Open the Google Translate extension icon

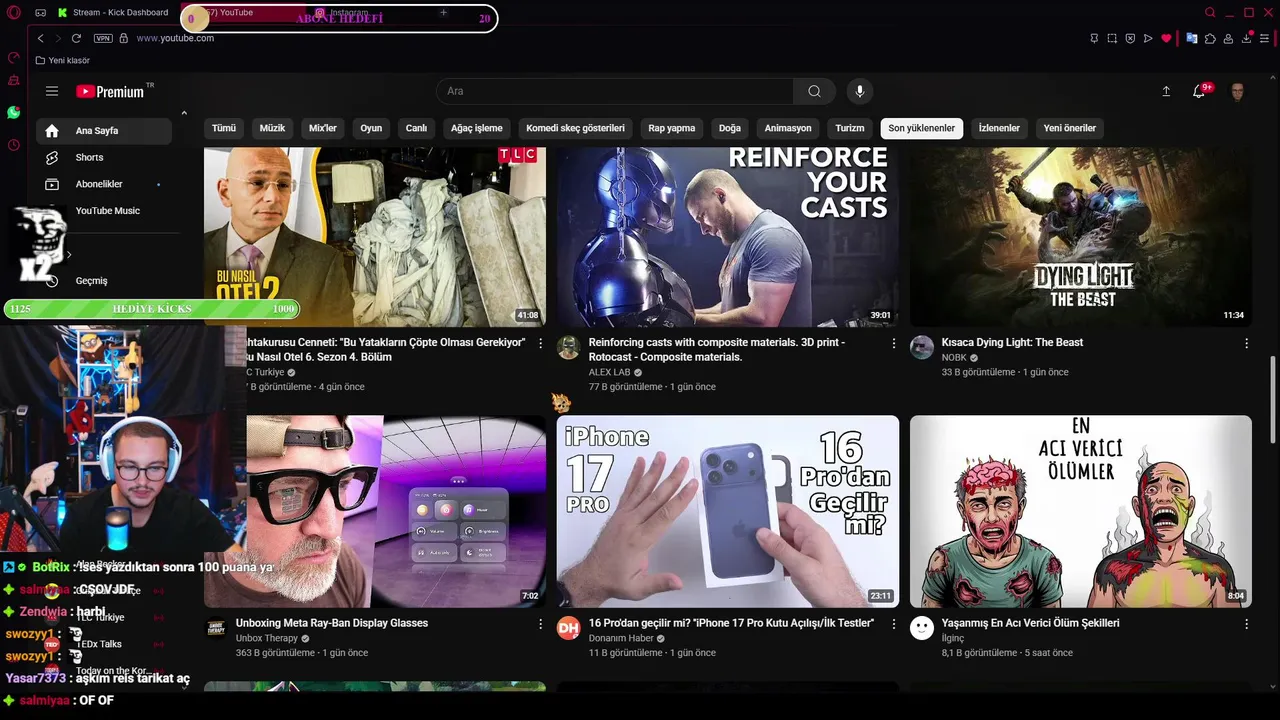1192,38
